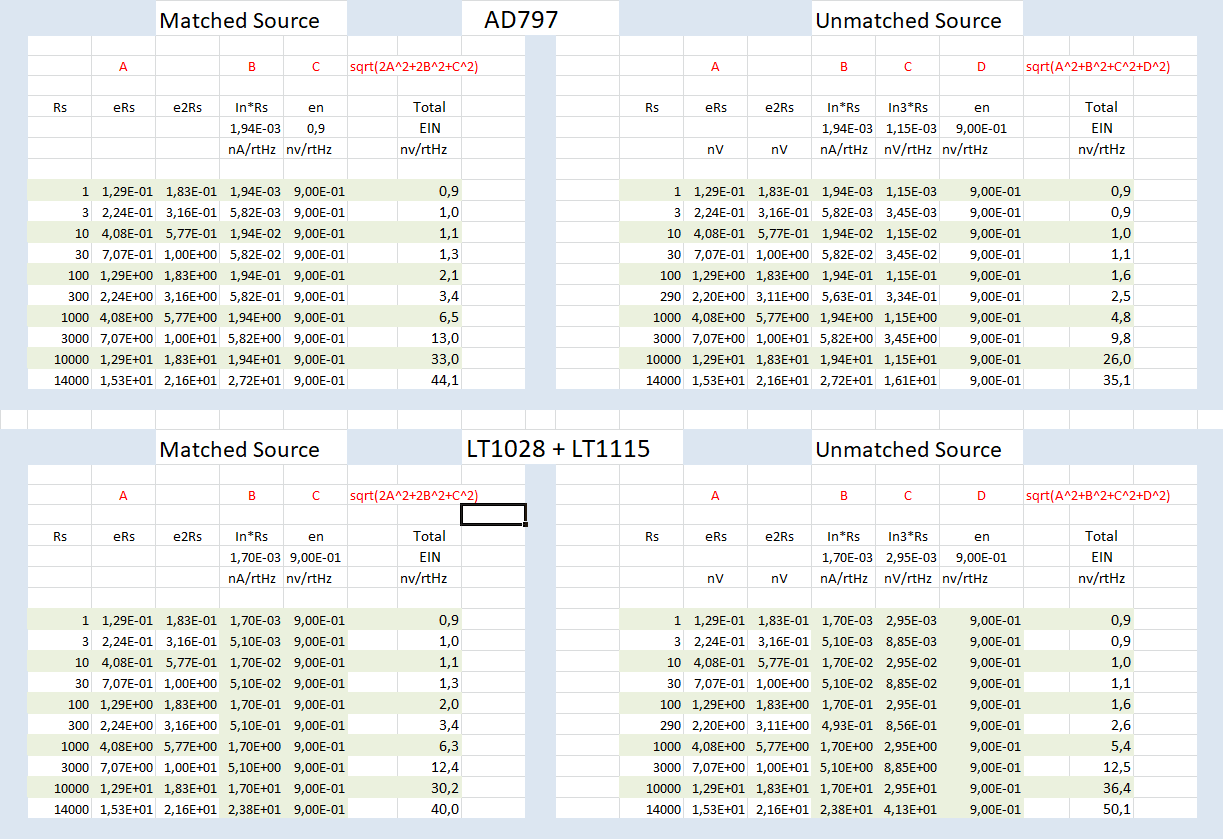Click In3*Rs value 2,95E-01

[x=912, y=704]
